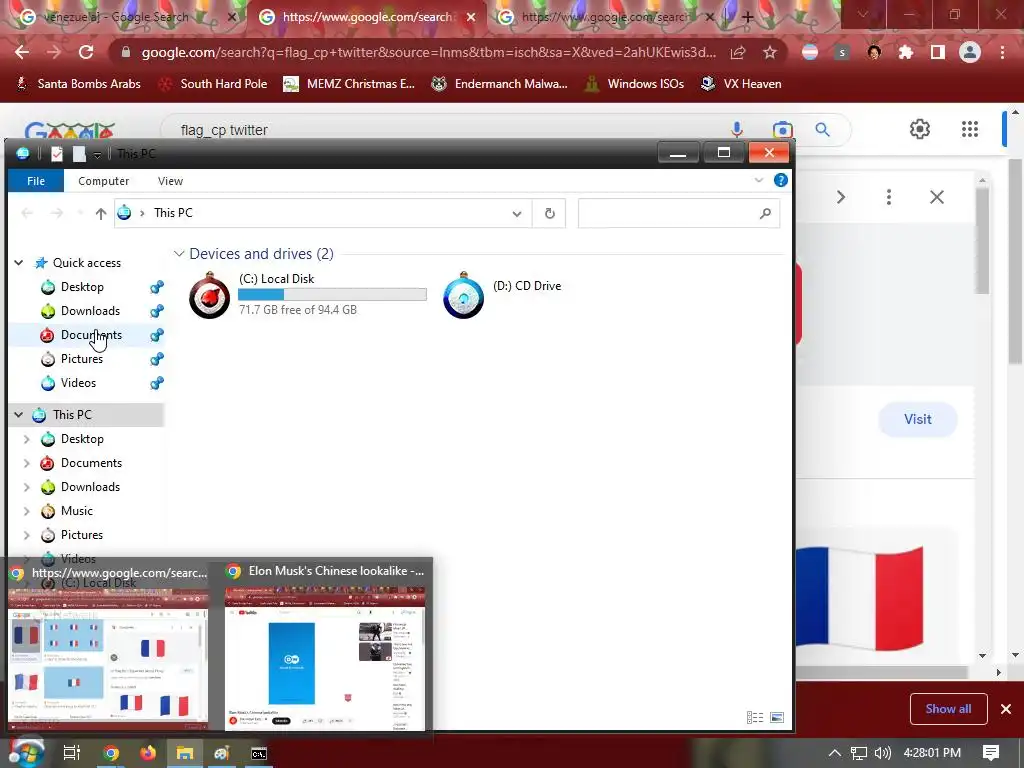Select Downloads under Quick access
Image resolution: width=1024 pixels, height=768 pixels.
point(90,311)
